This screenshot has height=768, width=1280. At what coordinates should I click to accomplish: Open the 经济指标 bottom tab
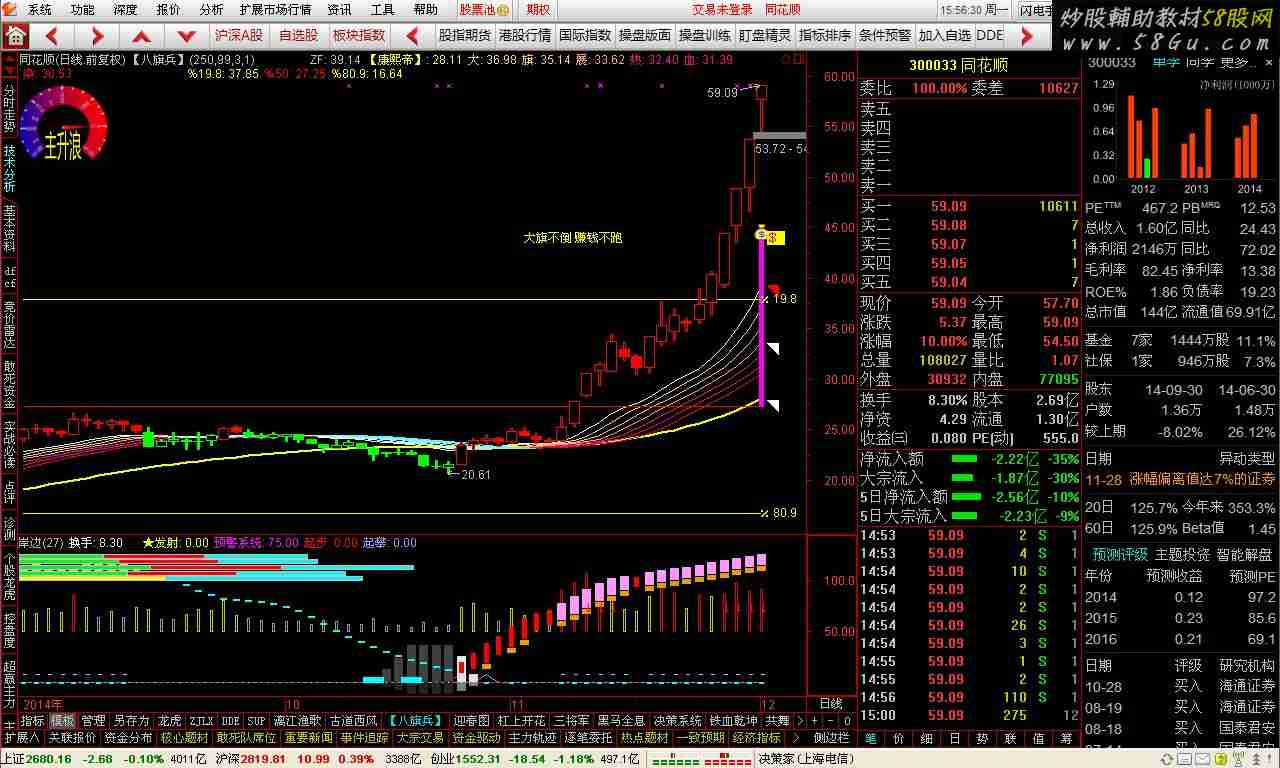pos(756,737)
